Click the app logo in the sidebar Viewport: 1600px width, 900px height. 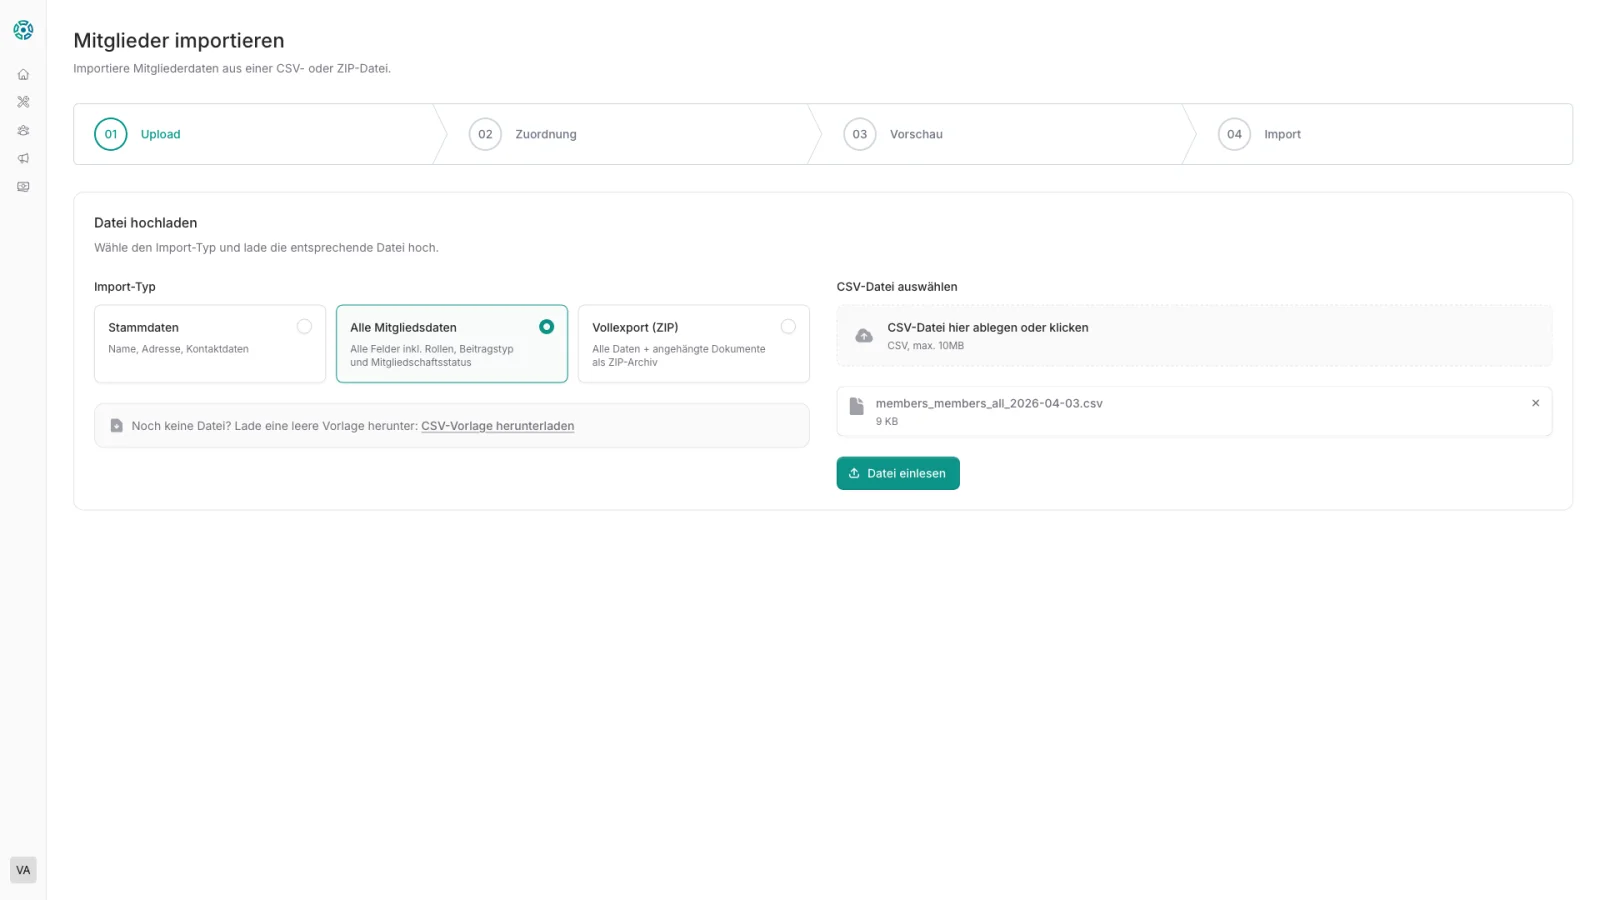click(x=23, y=30)
